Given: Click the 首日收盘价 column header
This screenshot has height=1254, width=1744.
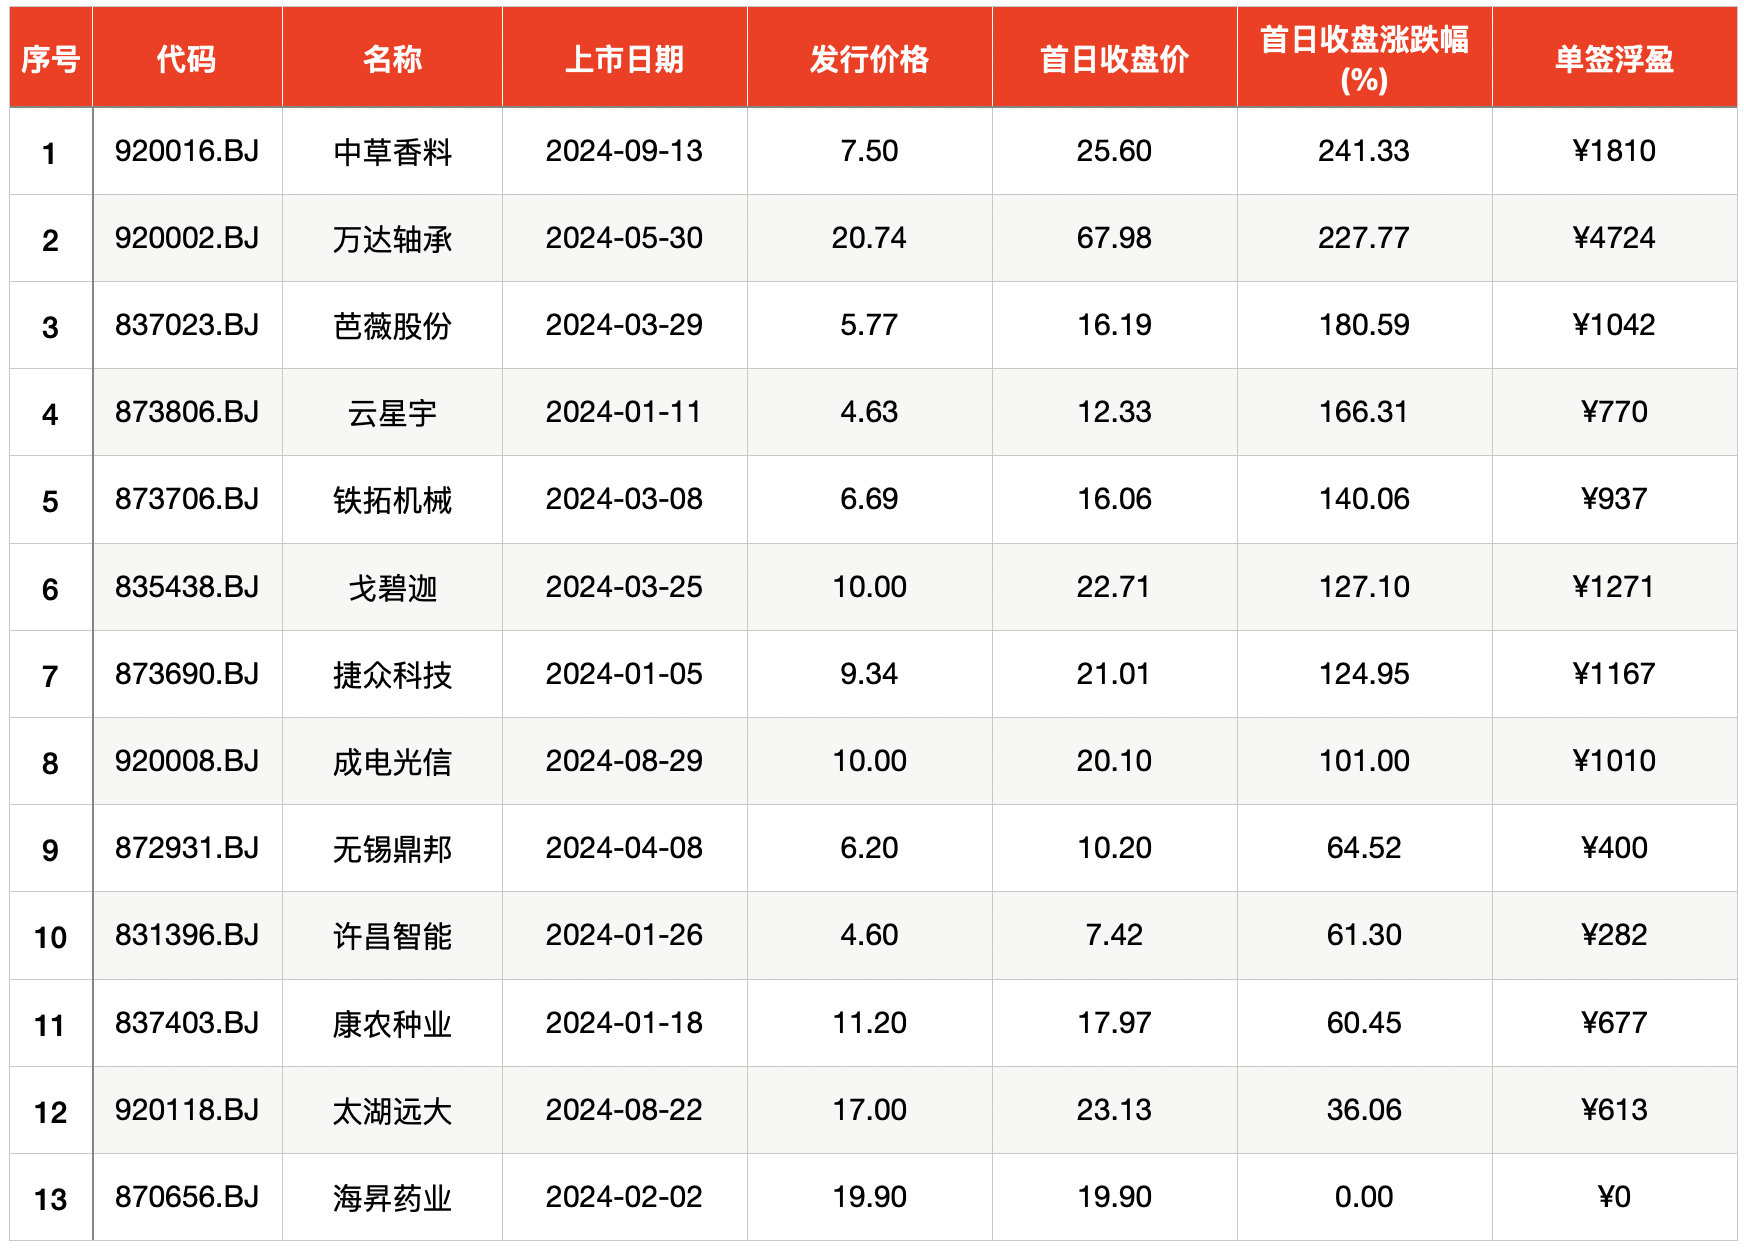Looking at the screenshot, I should tap(1114, 59).
